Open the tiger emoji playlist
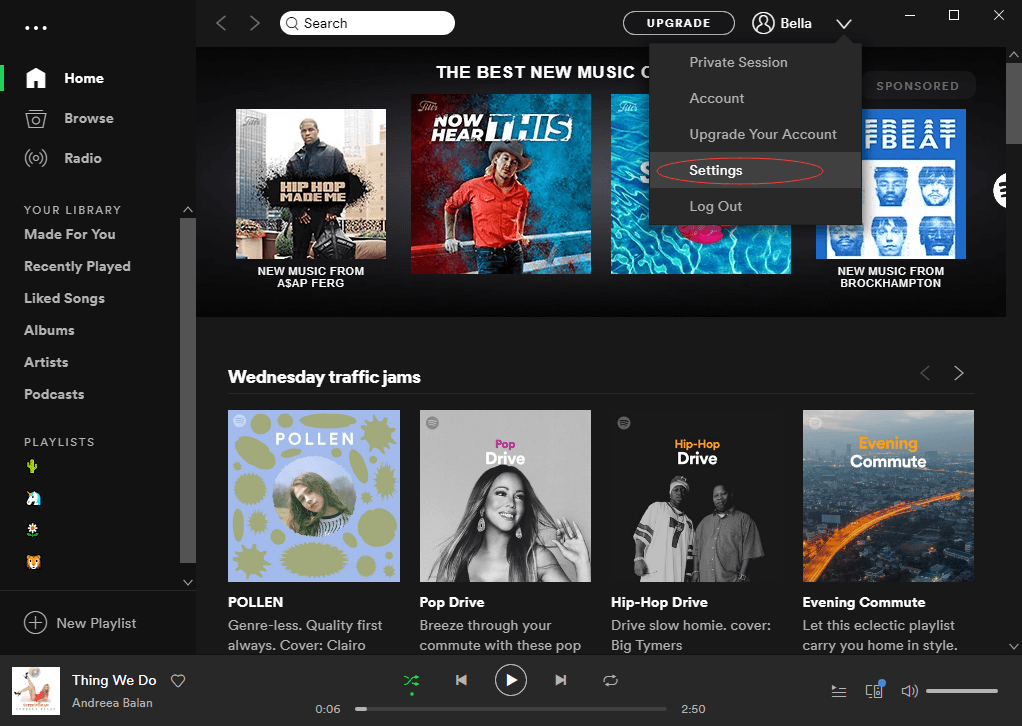This screenshot has width=1022, height=726. pos(33,561)
